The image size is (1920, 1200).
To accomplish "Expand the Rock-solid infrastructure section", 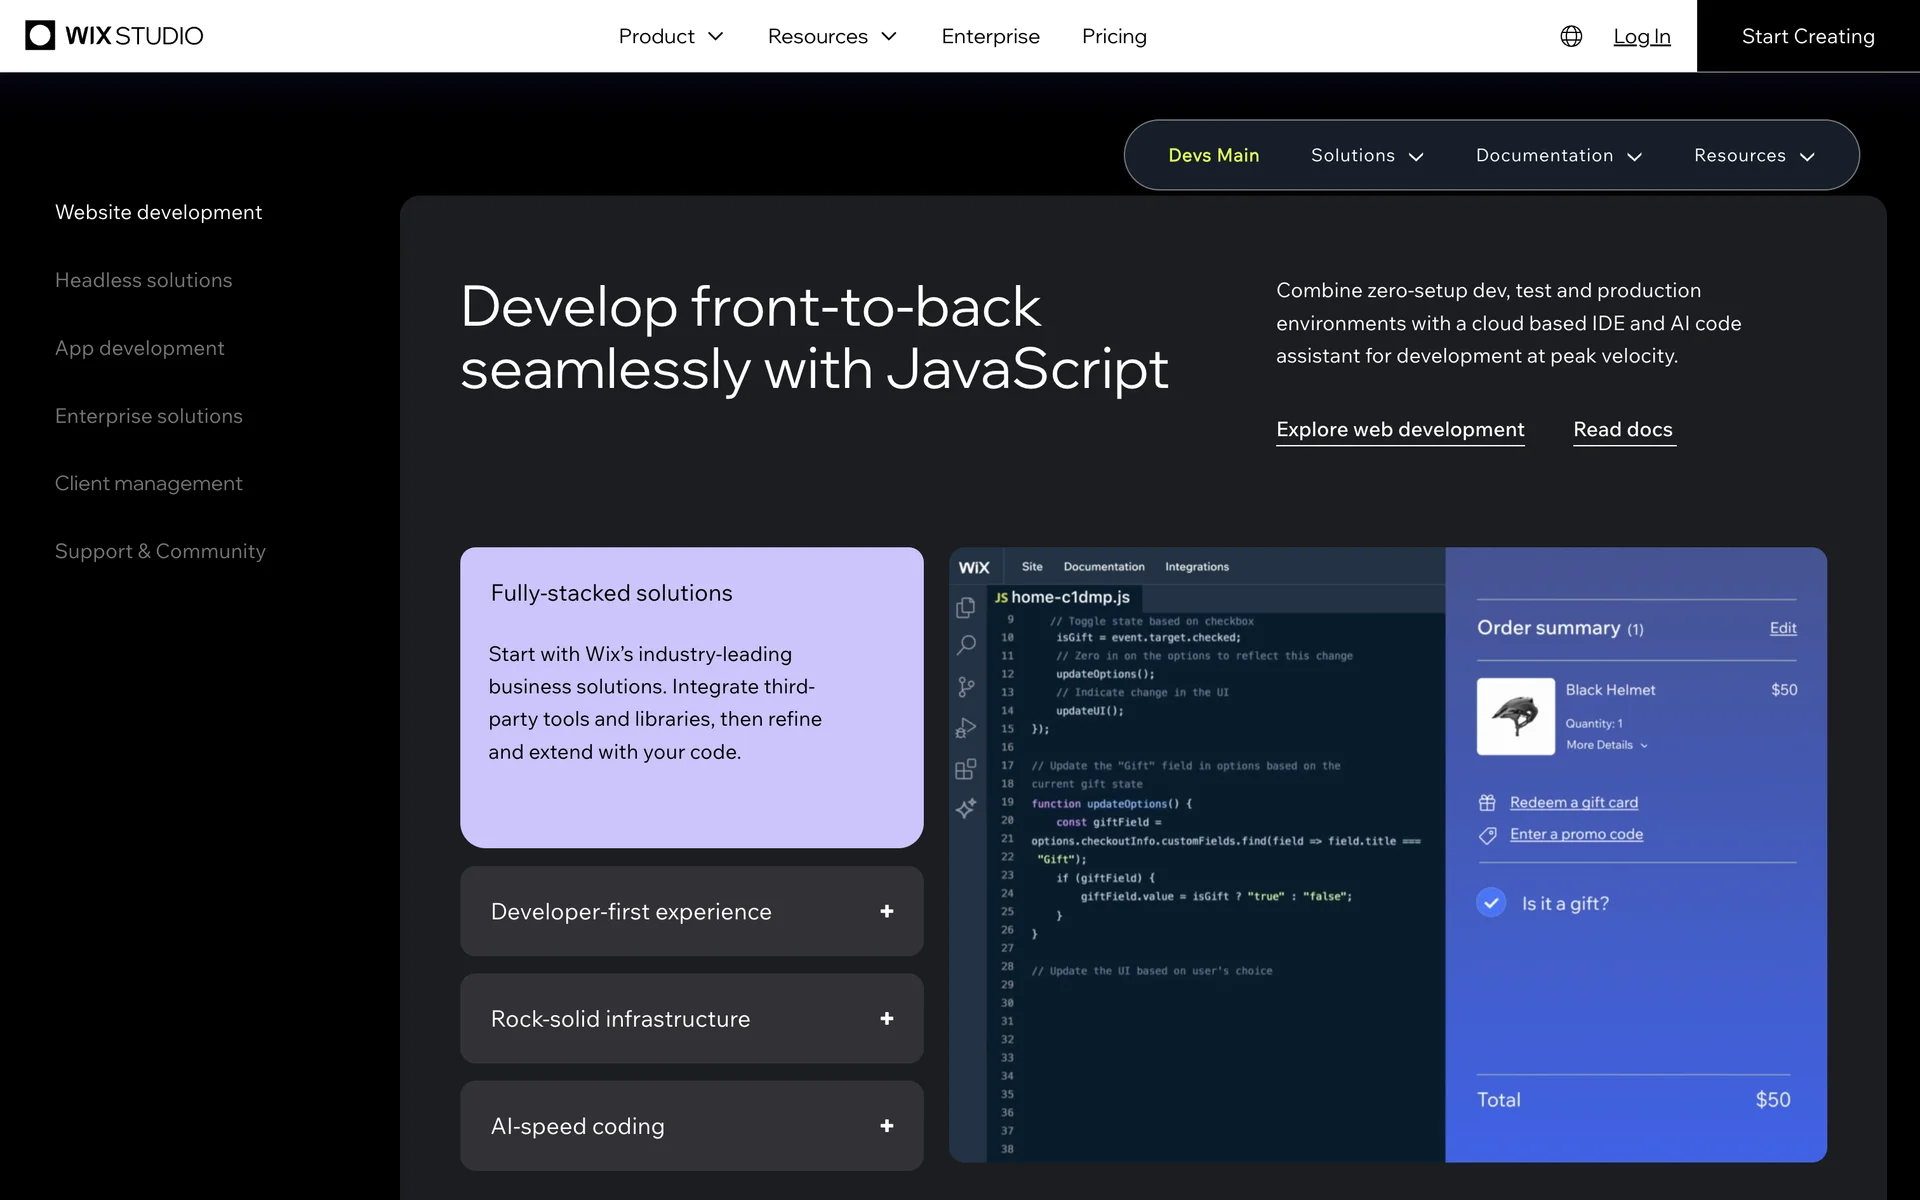I will 886,1018.
